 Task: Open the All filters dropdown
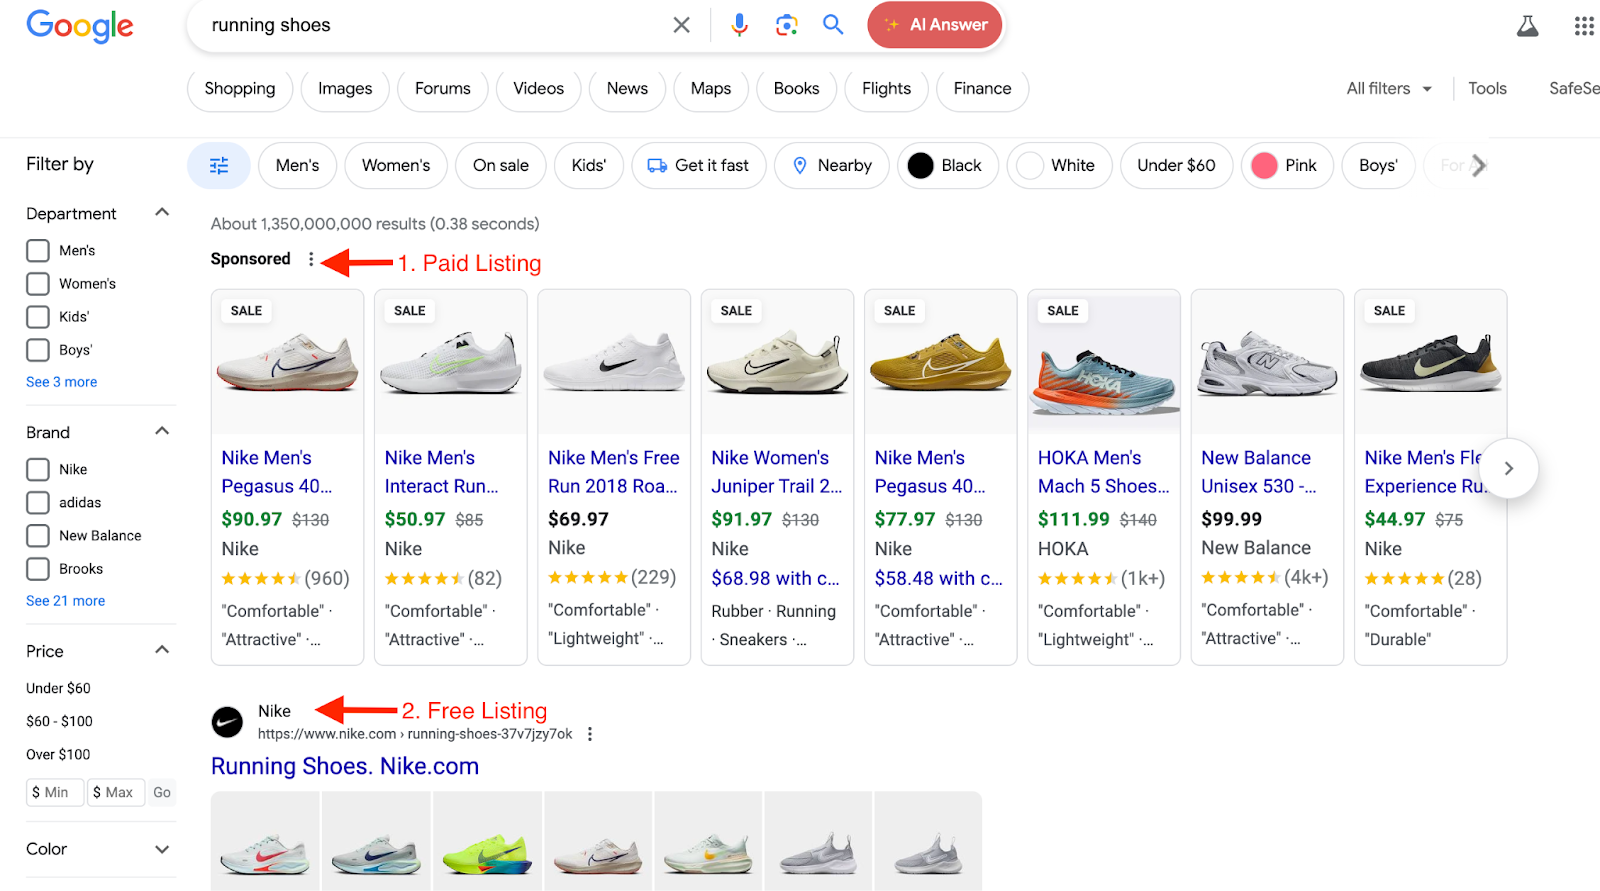tap(1389, 89)
